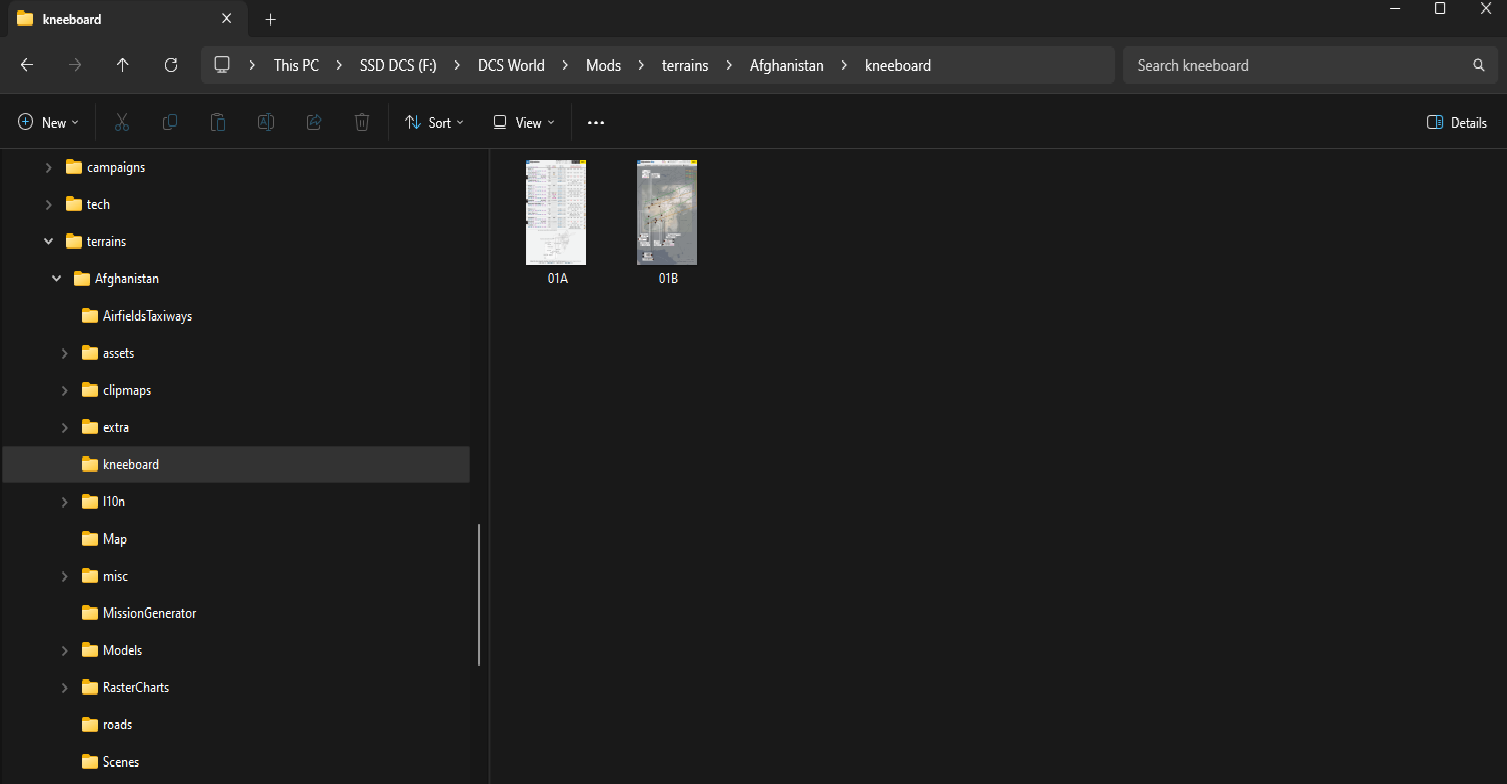
Task: Click the Rename icon in toolbar
Action: tap(266, 122)
